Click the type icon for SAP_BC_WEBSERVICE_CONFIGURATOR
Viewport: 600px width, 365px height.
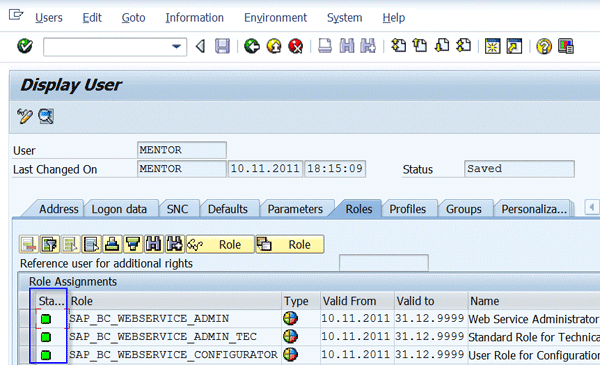pyautogui.click(x=291, y=355)
